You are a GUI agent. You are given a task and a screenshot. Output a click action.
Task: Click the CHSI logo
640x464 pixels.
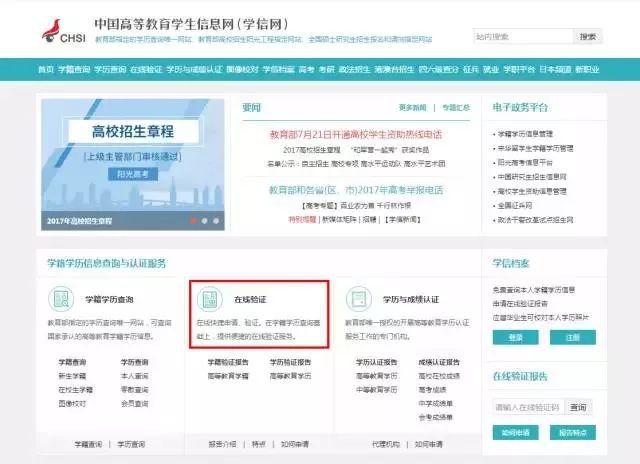(64, 31)
